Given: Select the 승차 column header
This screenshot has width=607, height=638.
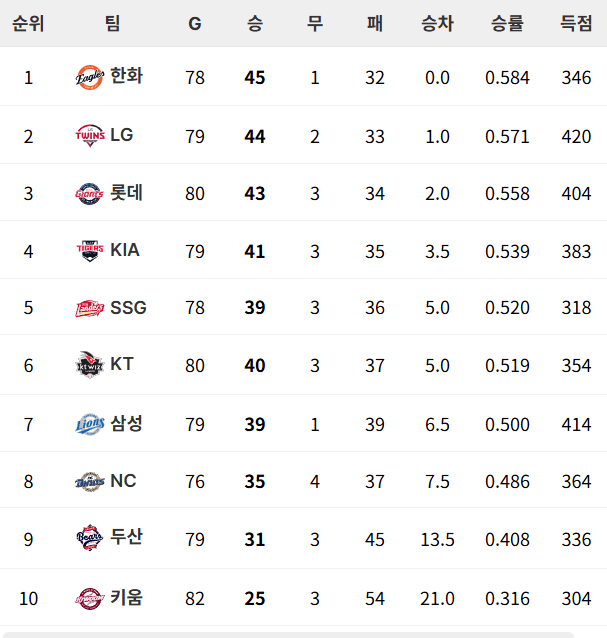Looking at the screenshot, I should (x=437, y=23).
